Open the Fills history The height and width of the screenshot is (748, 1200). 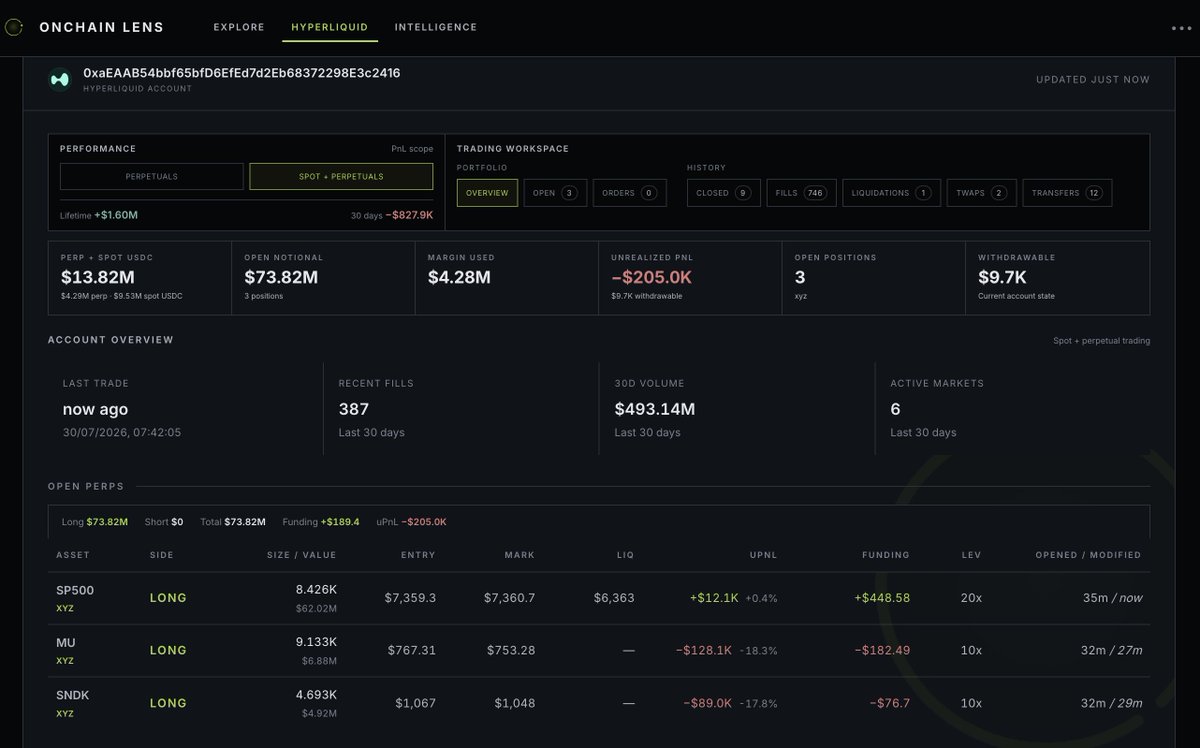802,193
